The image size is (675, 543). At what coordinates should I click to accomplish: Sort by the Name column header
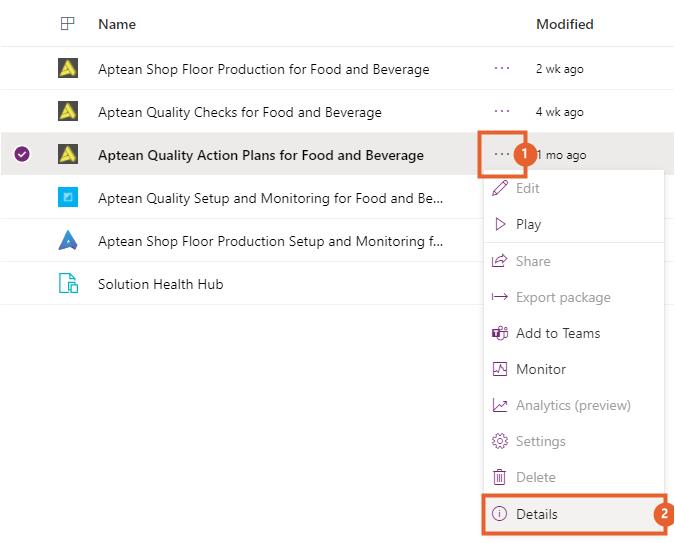click(x=117, y=24)
